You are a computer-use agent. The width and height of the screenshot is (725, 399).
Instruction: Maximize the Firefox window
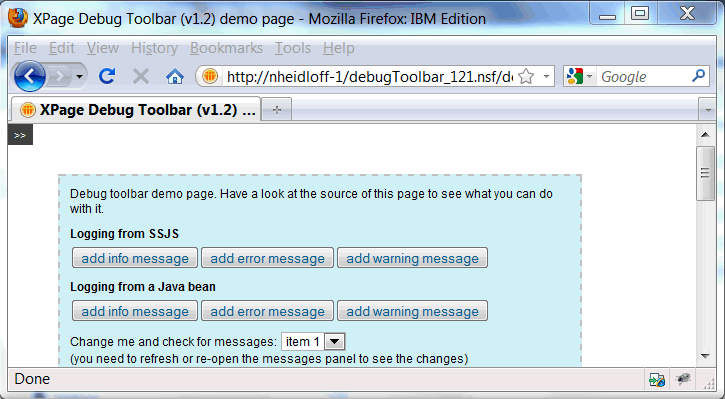(x=640, y=14)
